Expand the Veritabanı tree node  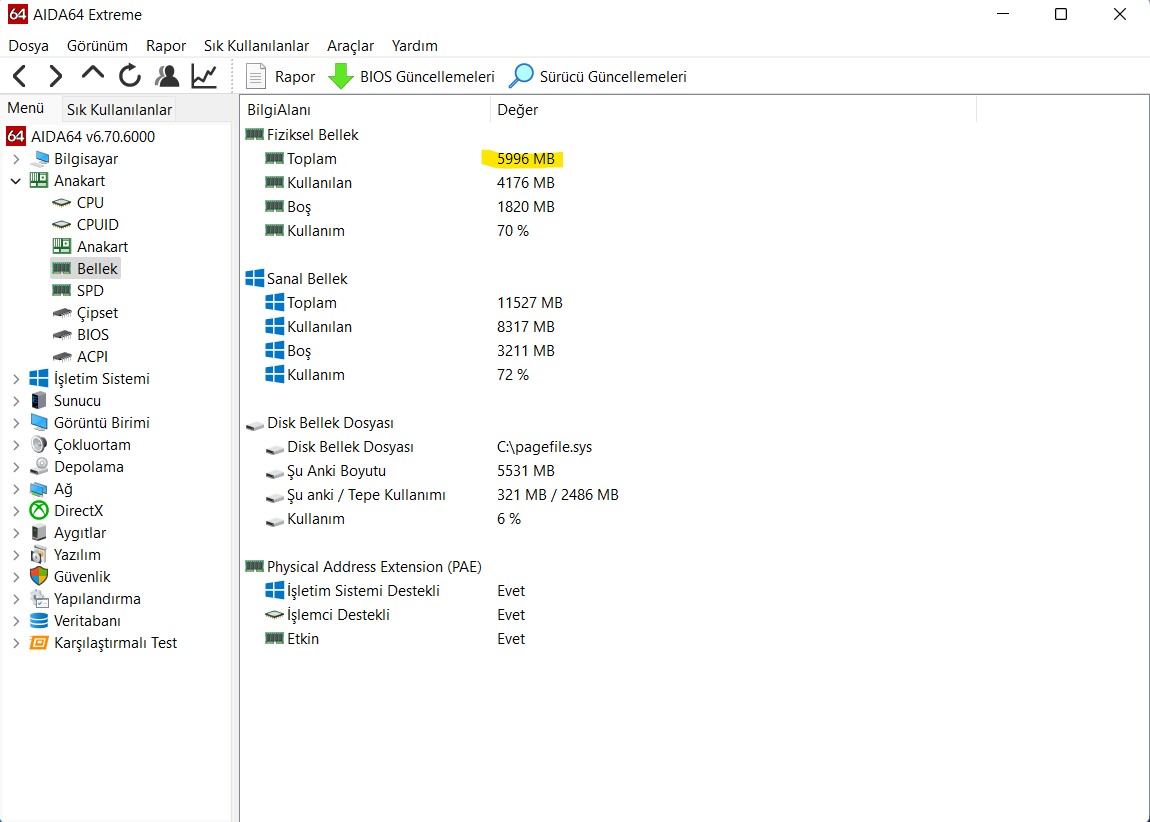click(16, 620)
